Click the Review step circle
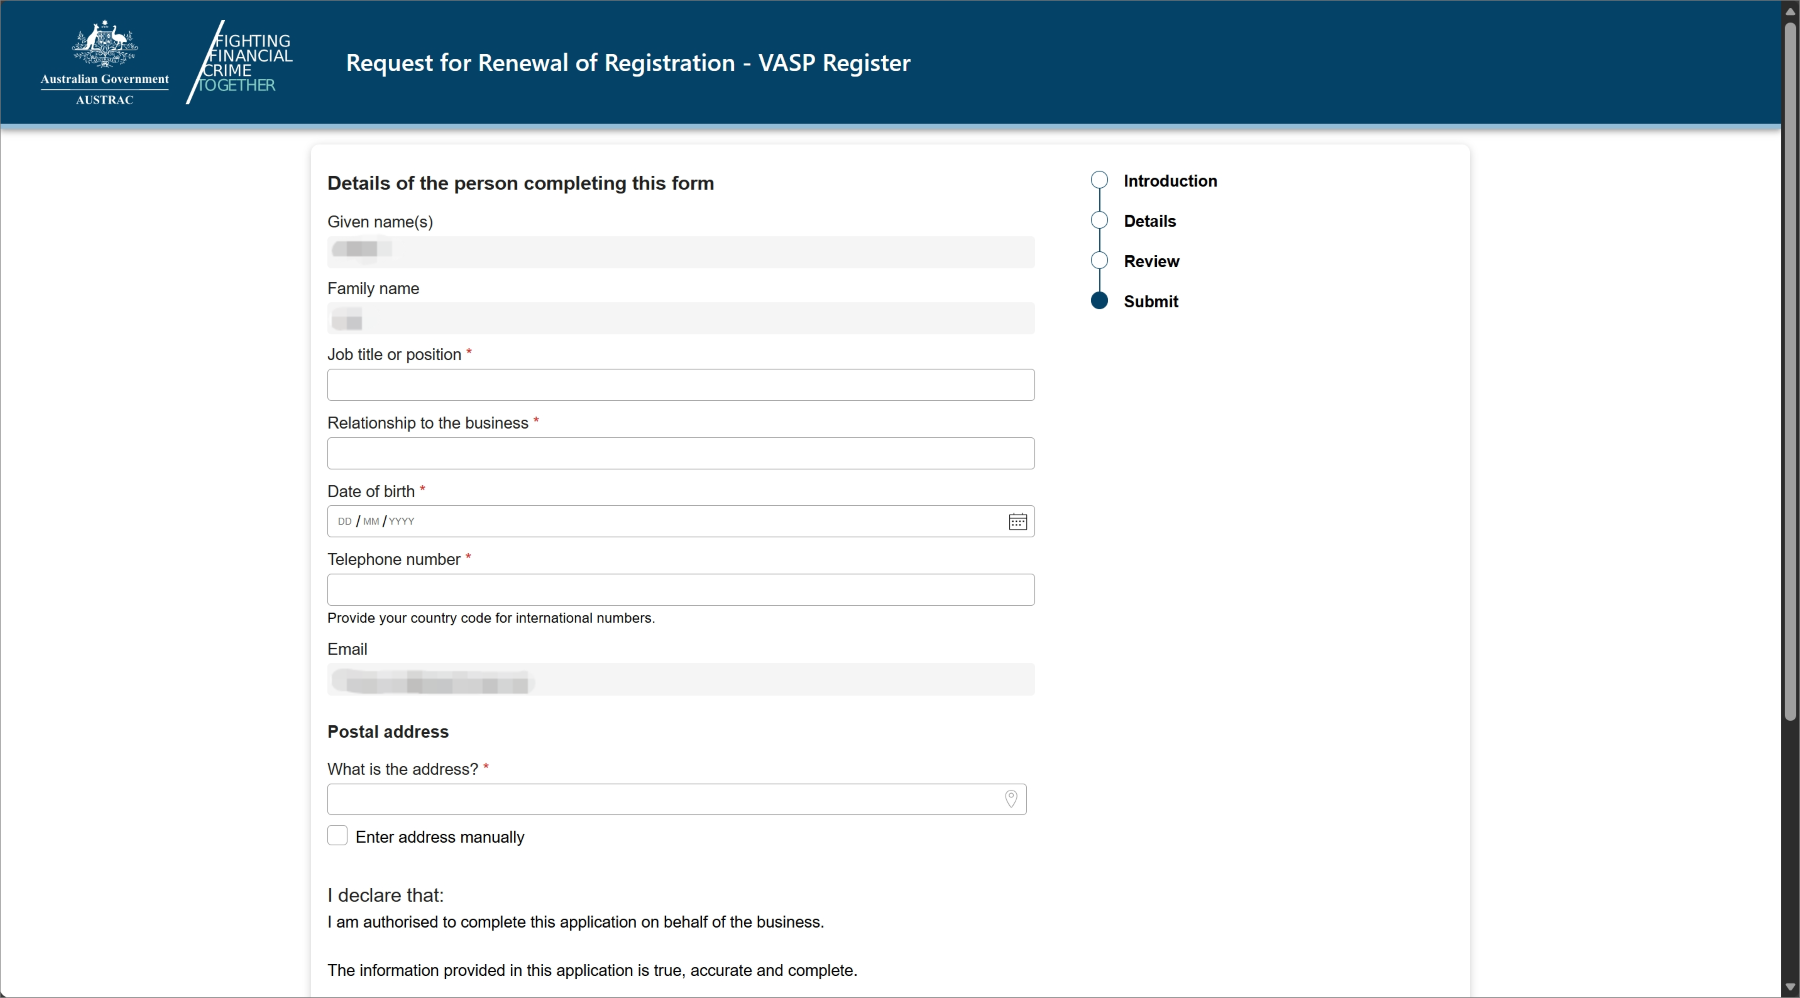The width and height of the screenshot is (1800, 998). (x=1099, y=261)
